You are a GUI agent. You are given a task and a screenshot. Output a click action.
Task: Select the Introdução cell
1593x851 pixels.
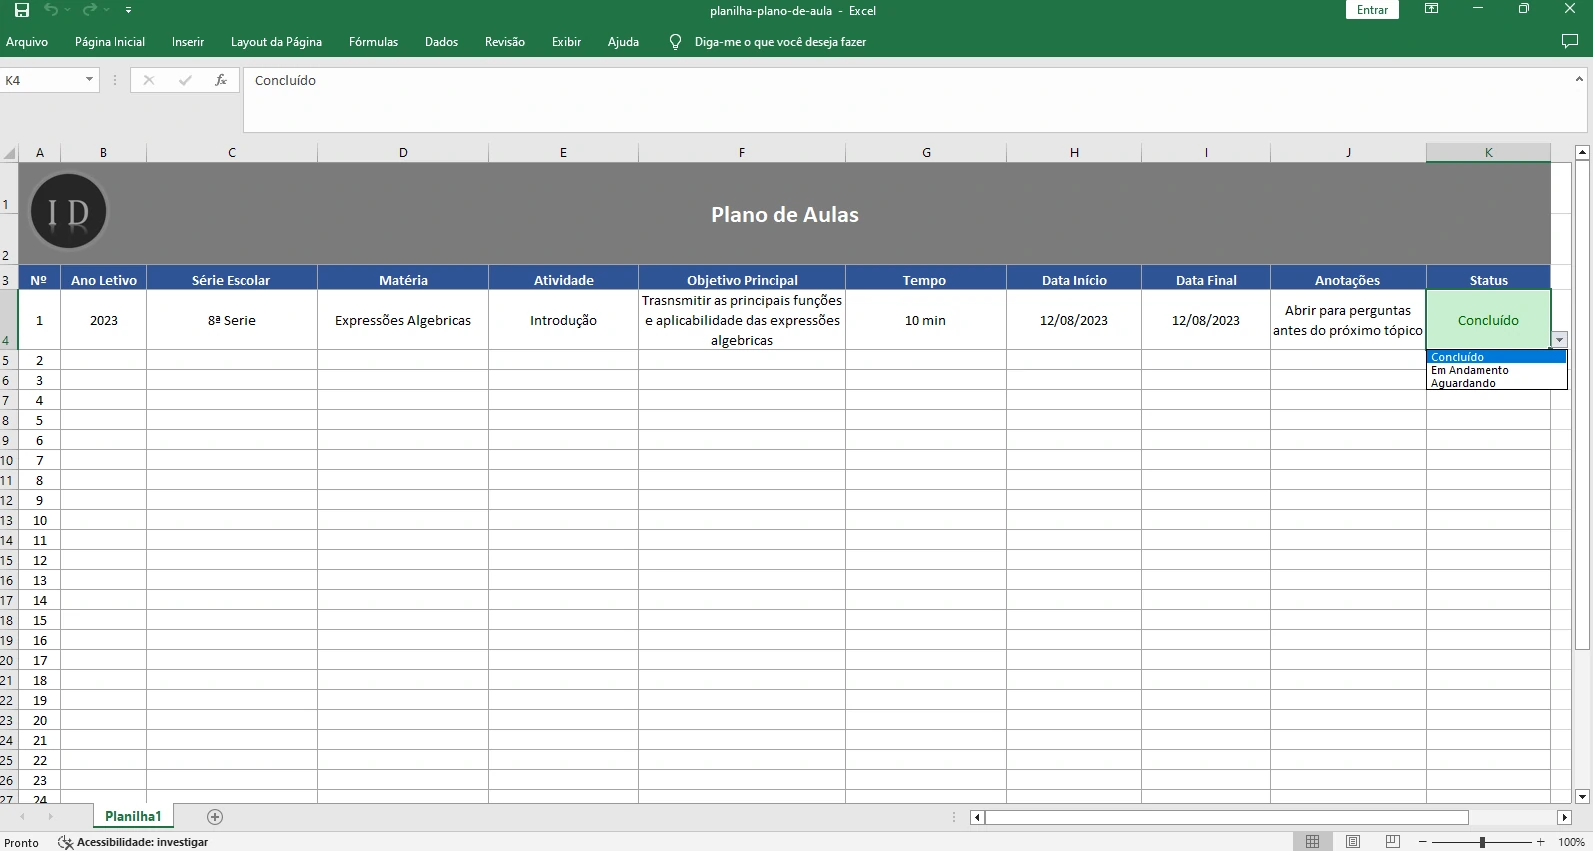(x=563, y=320)
